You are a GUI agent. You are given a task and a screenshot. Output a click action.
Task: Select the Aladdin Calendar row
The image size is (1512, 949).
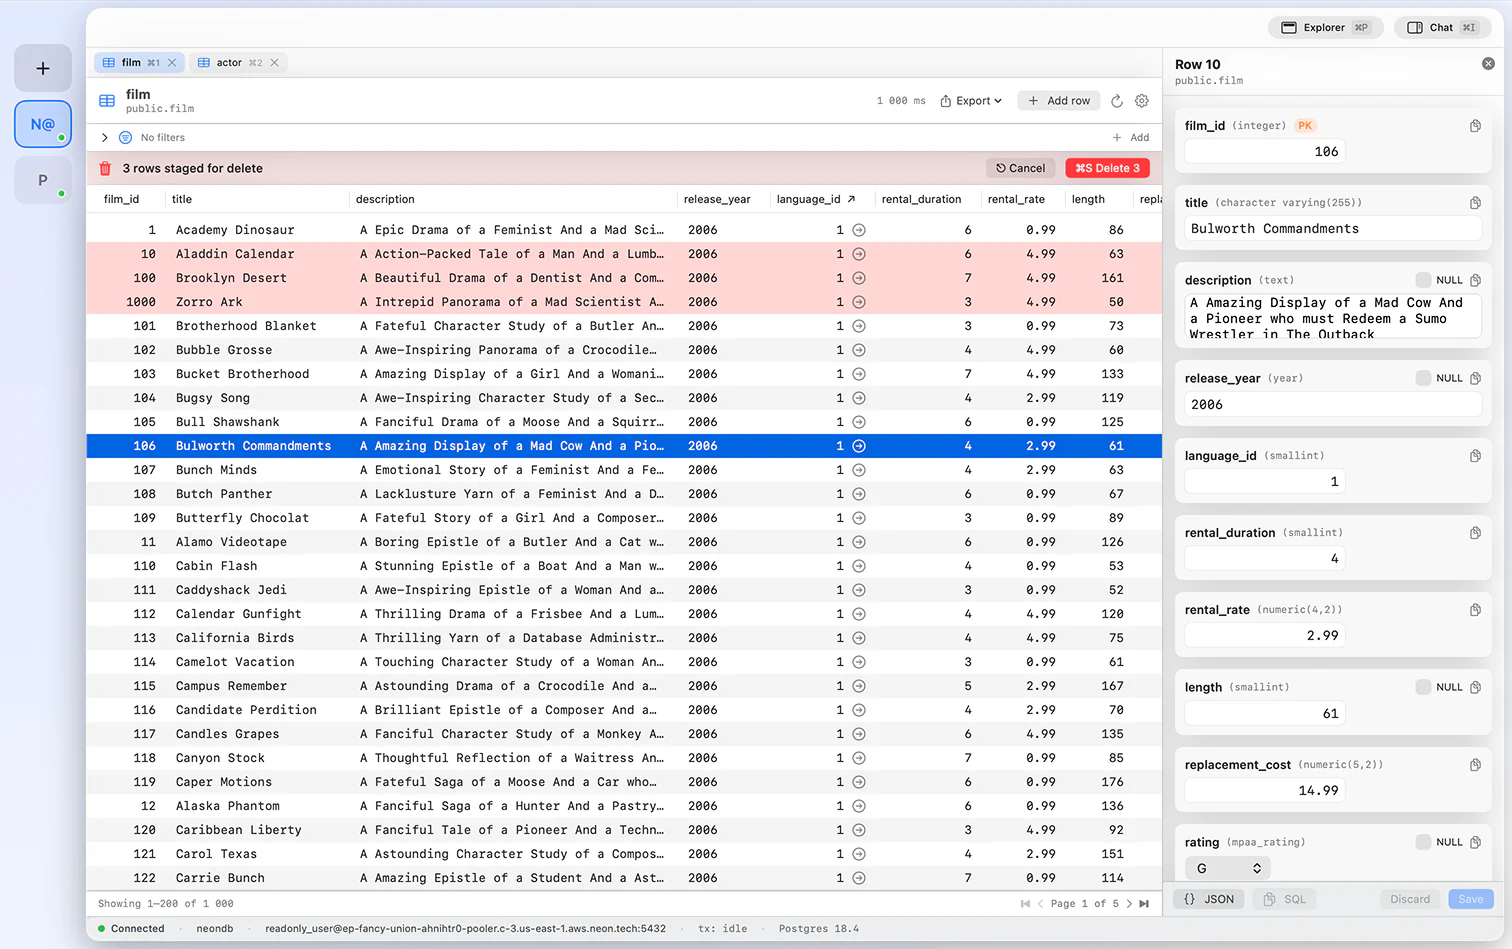pos(625,254)
